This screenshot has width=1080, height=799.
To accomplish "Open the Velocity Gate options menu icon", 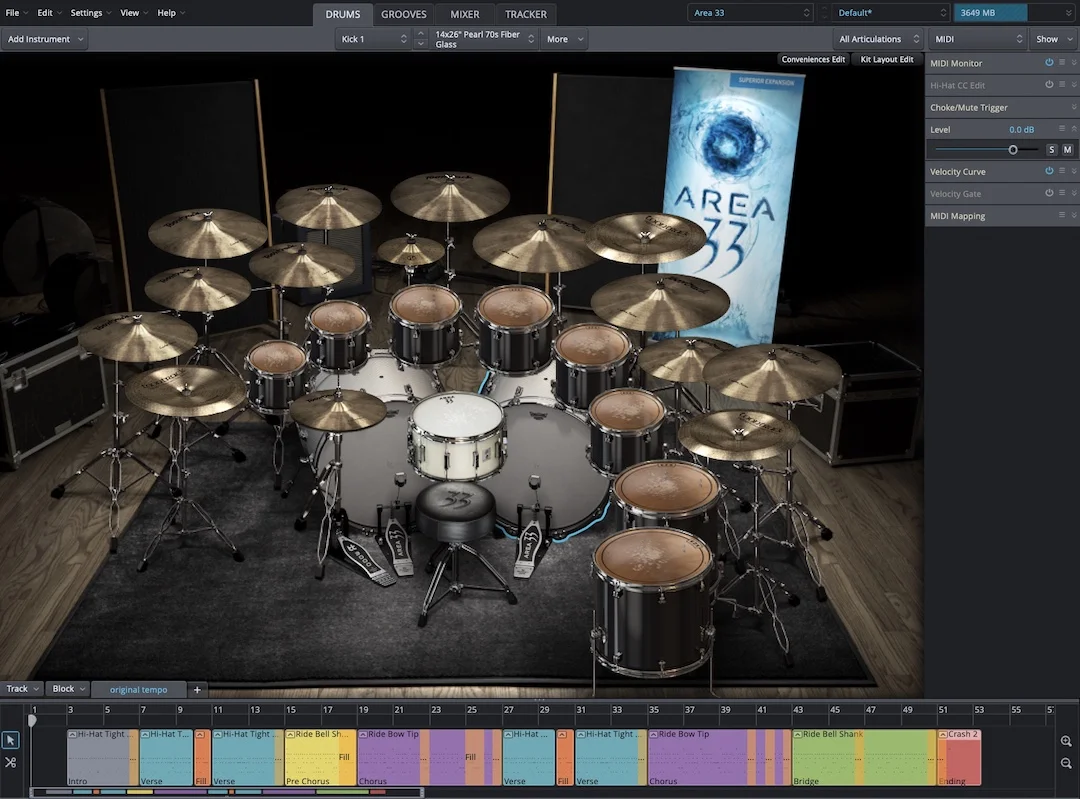I will pyautogui.click(x=1062, y=193).
